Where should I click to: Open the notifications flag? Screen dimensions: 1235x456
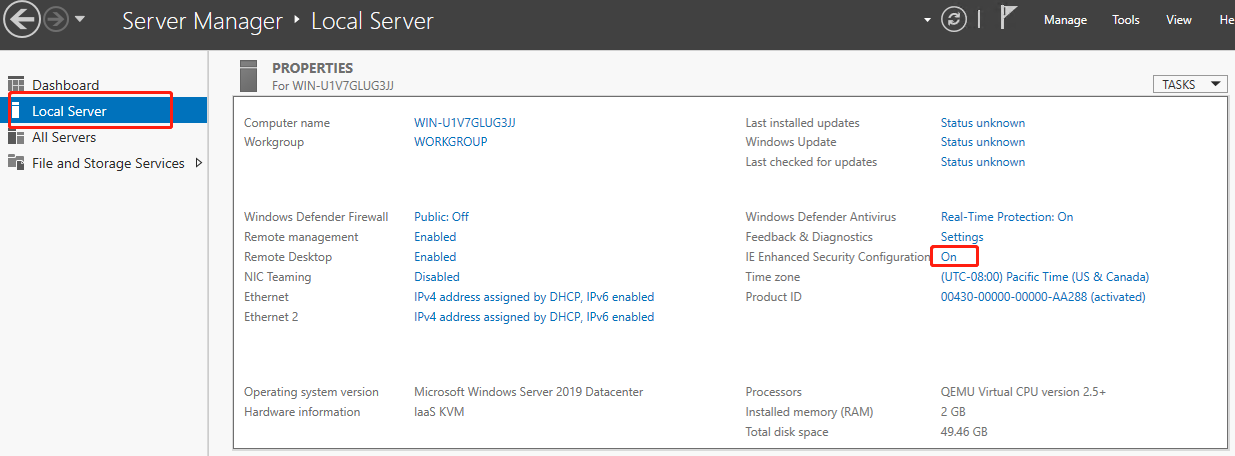1008,19
